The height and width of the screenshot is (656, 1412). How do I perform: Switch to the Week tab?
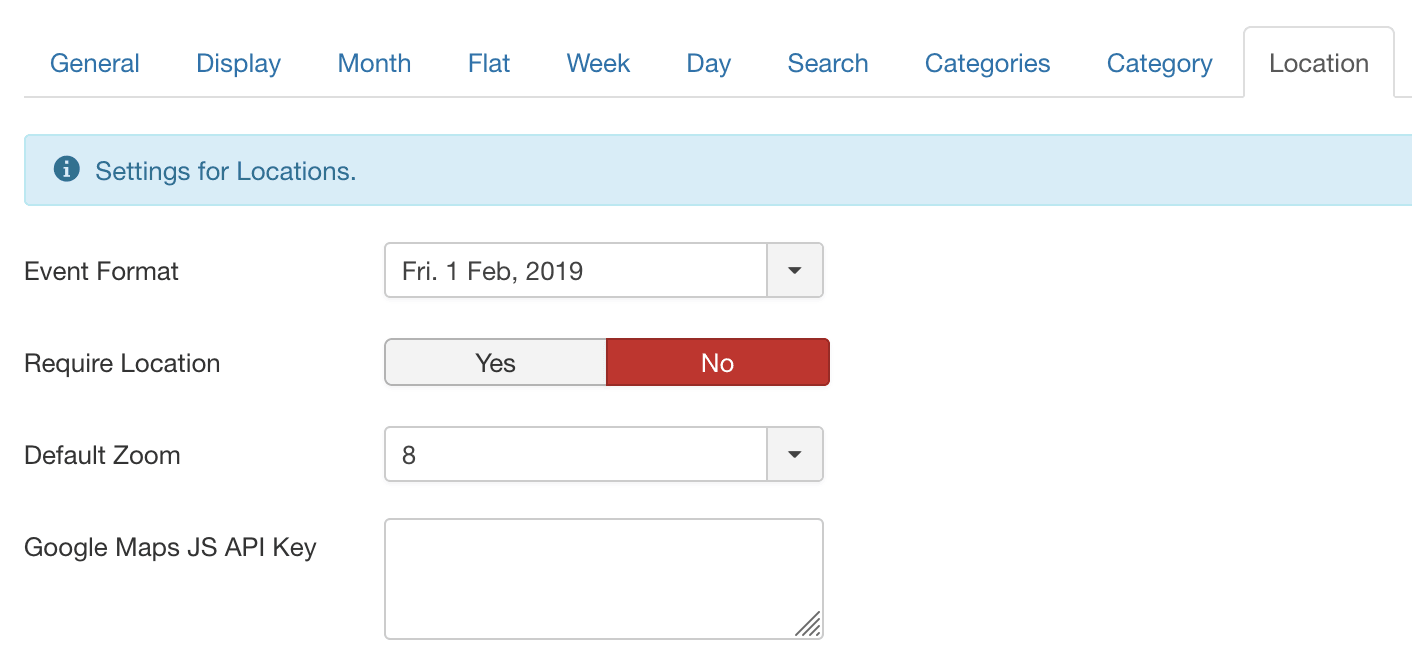598,63
